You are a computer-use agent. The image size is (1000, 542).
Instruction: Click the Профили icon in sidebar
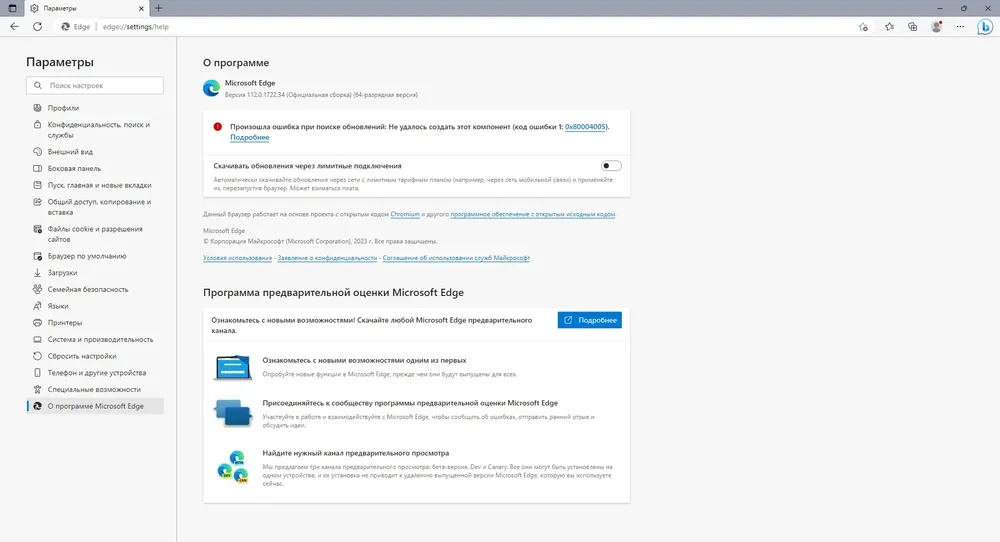pos(38,108)
